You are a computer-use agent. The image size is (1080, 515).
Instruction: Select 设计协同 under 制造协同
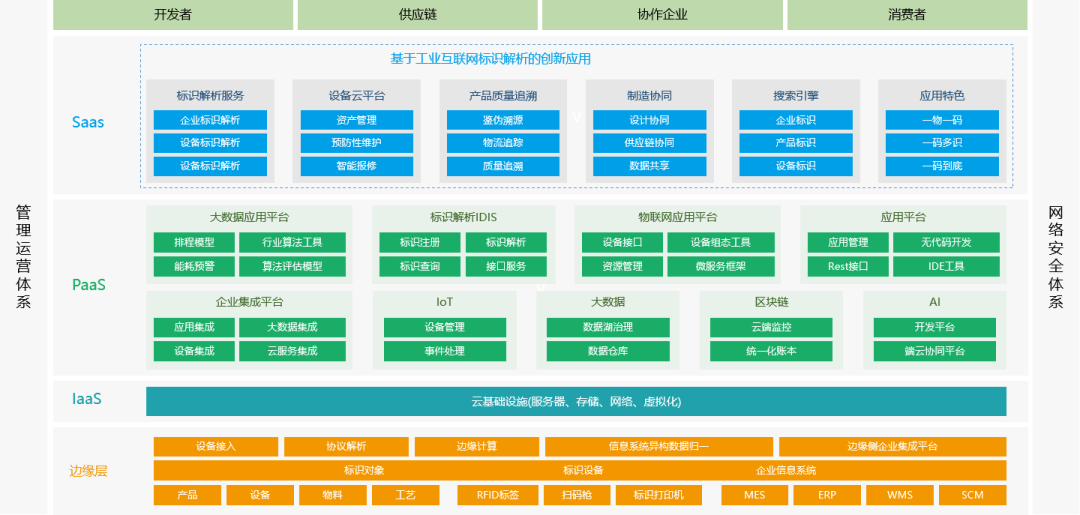[x=650, y=120]
